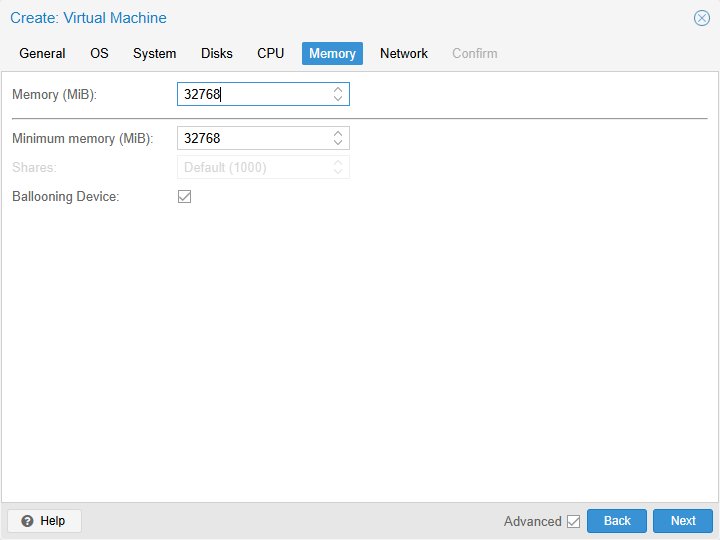Increase Memory value with up arrow

click(x=338, y=89)
